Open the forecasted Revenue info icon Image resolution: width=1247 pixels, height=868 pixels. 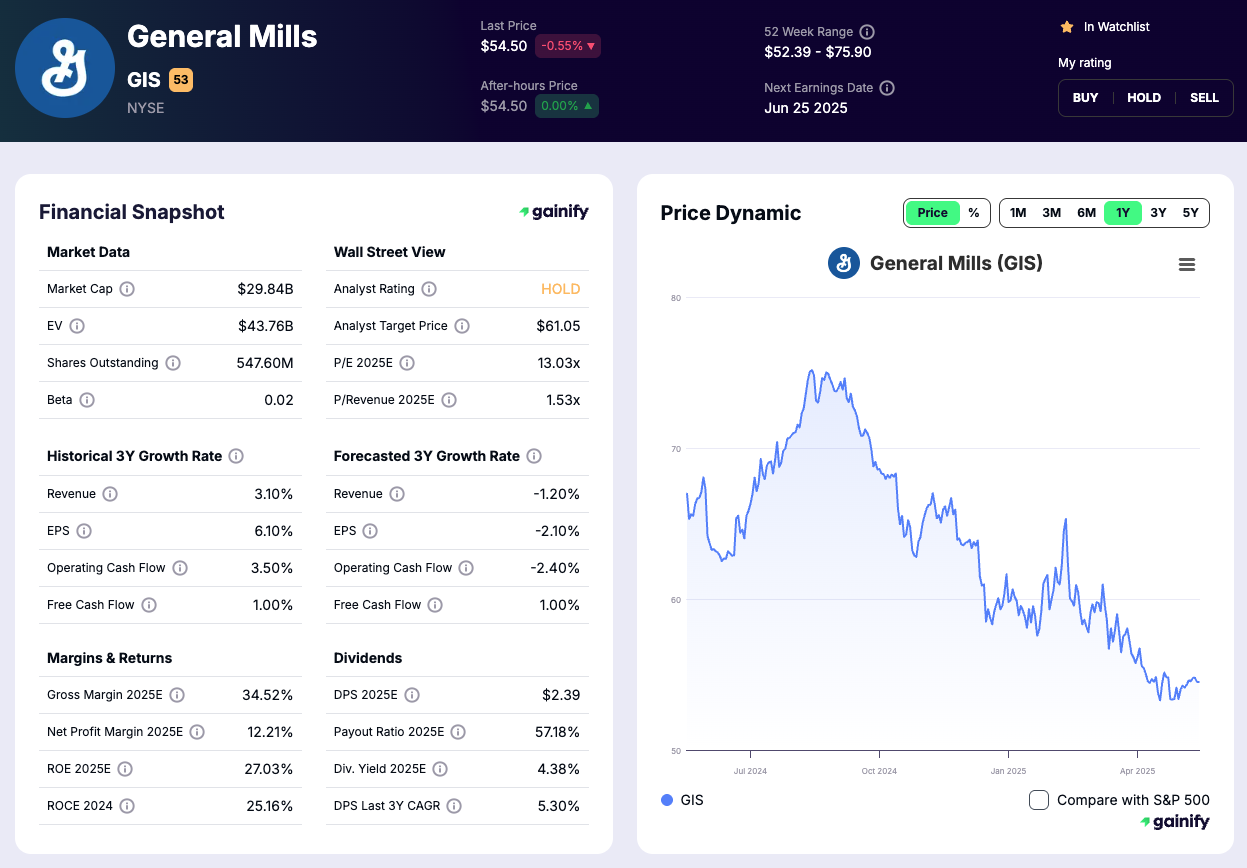[397, 494]
